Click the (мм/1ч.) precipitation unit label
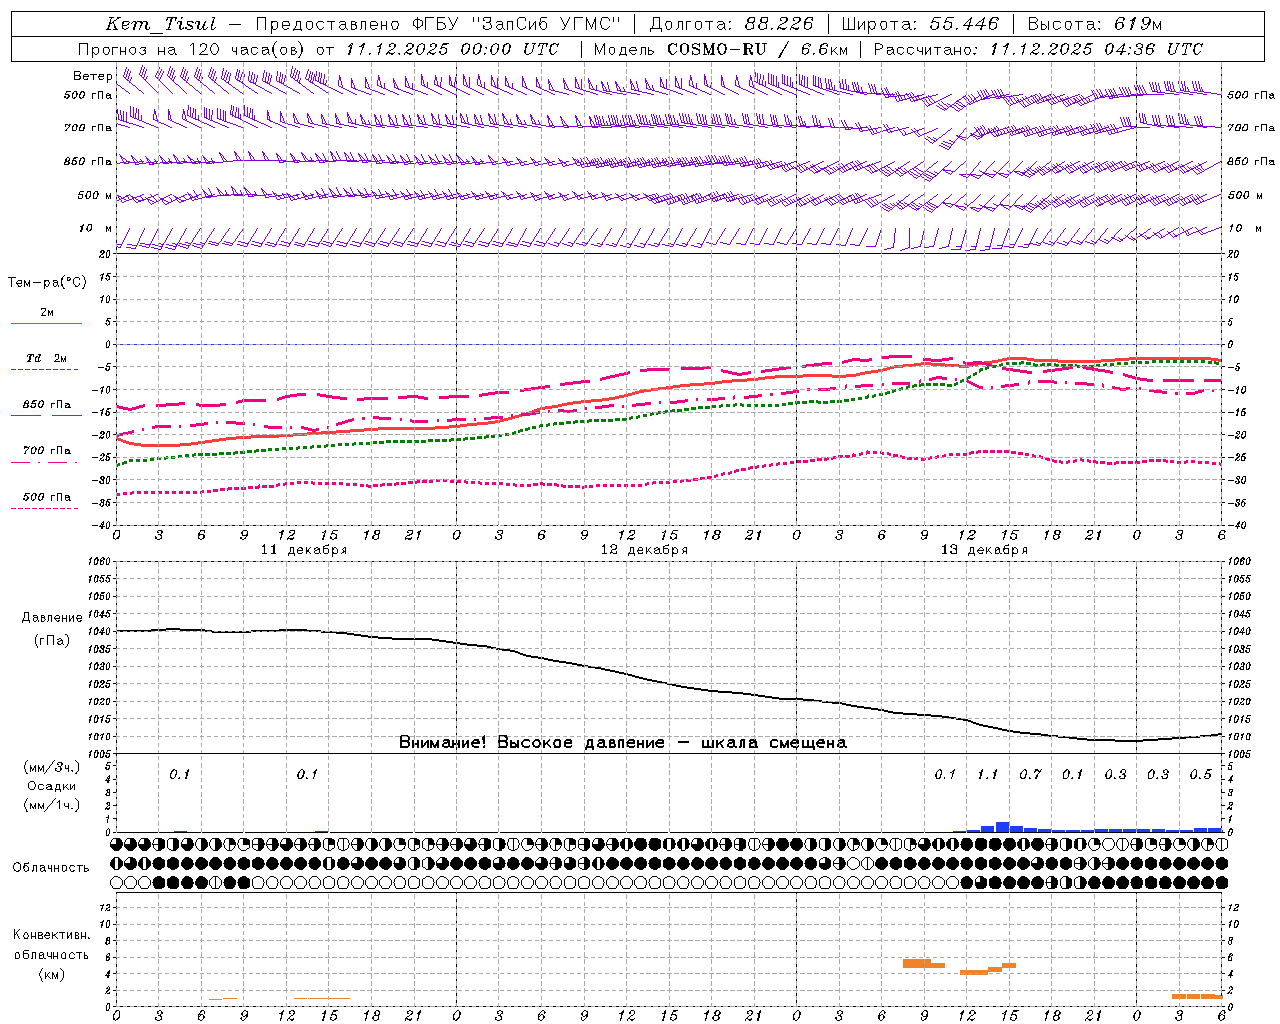 [52, 805]
